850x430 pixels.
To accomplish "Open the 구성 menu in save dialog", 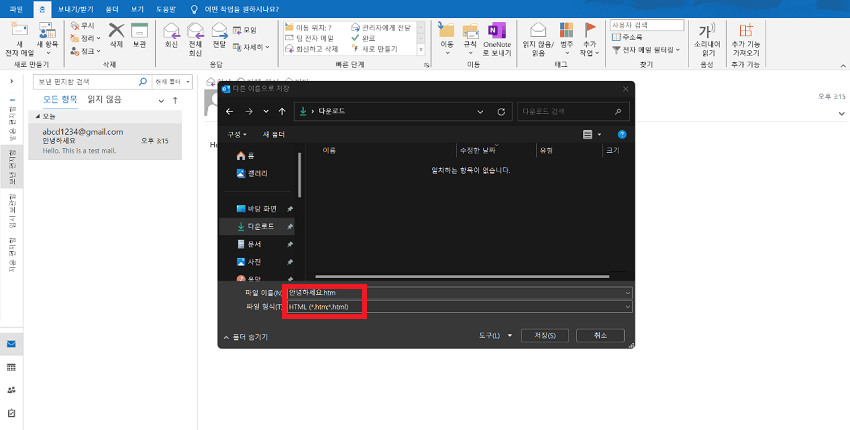I will (237, 134).
